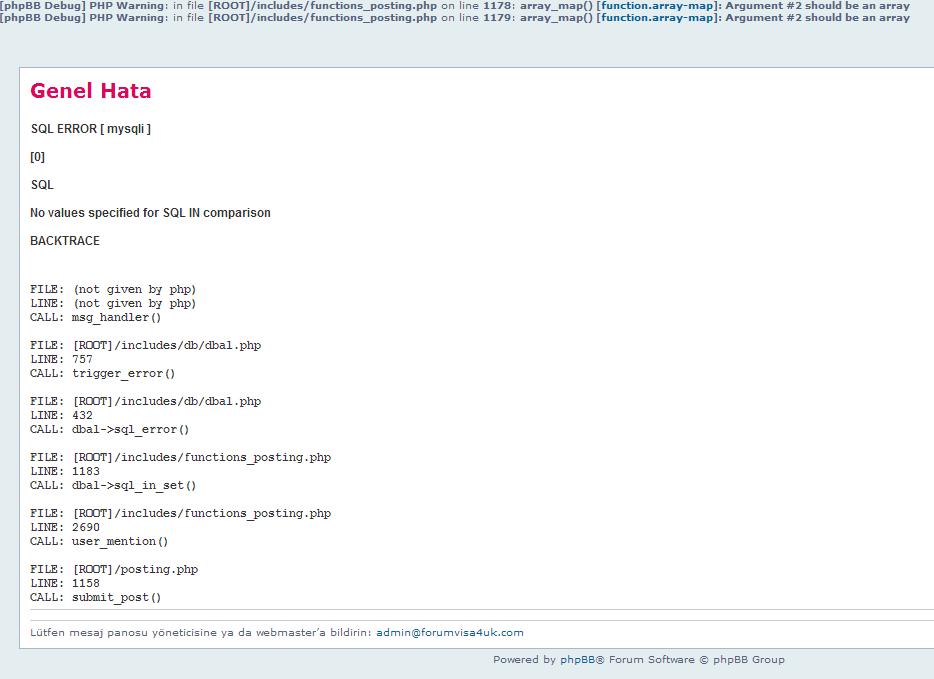Image resolution: width=934 pixels, height=679 pixels.
Task: Click the 'LINE: 1183' entry
Action: pyautogui.click(x=65, y=471)
